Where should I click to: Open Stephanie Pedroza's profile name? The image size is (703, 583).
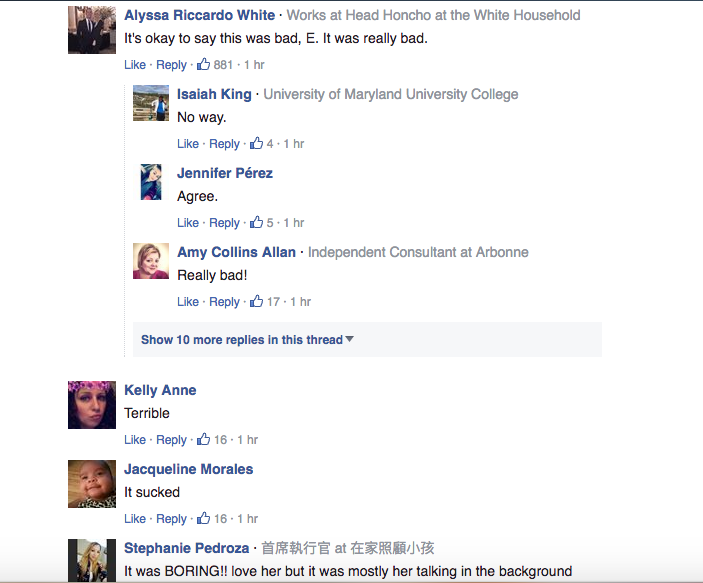click(x=187, y=548)
